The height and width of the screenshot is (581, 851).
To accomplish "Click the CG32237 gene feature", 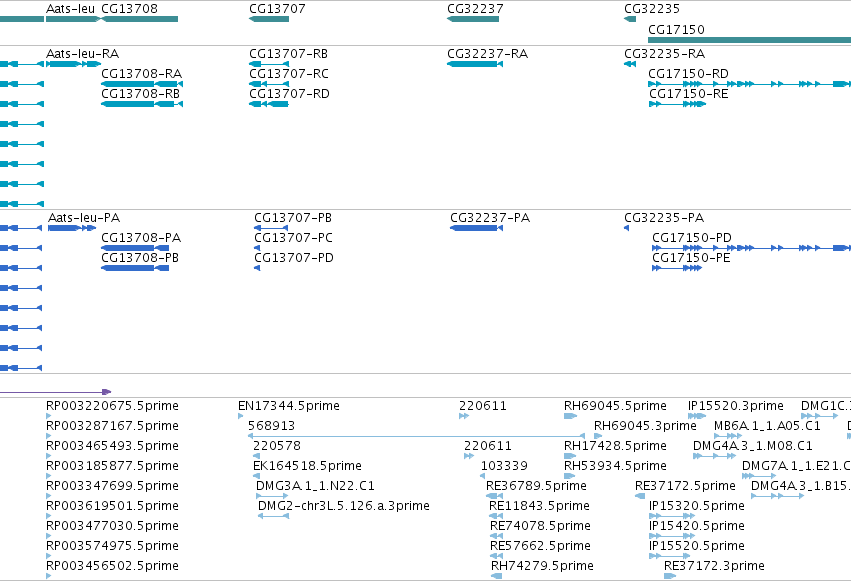I will [x=473, y=19].
